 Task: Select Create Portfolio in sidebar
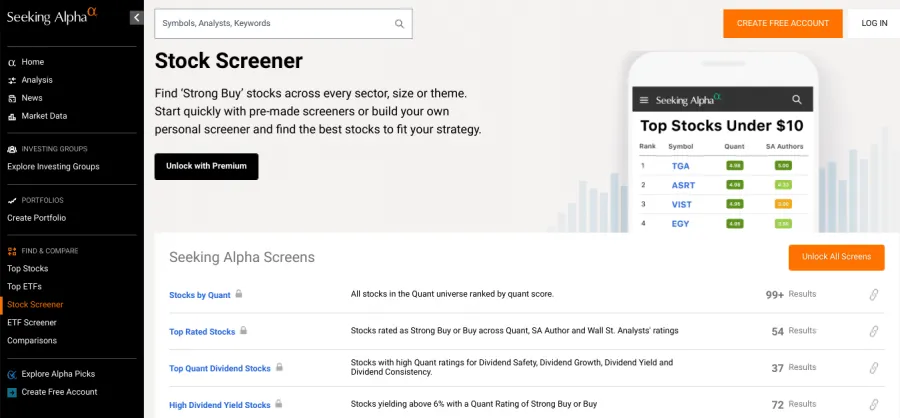pyautogui.click(x=37, y=218)
